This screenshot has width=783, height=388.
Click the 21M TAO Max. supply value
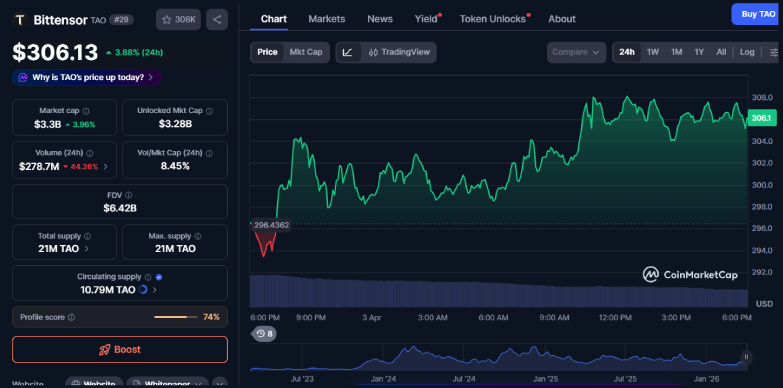click(175, 249)
